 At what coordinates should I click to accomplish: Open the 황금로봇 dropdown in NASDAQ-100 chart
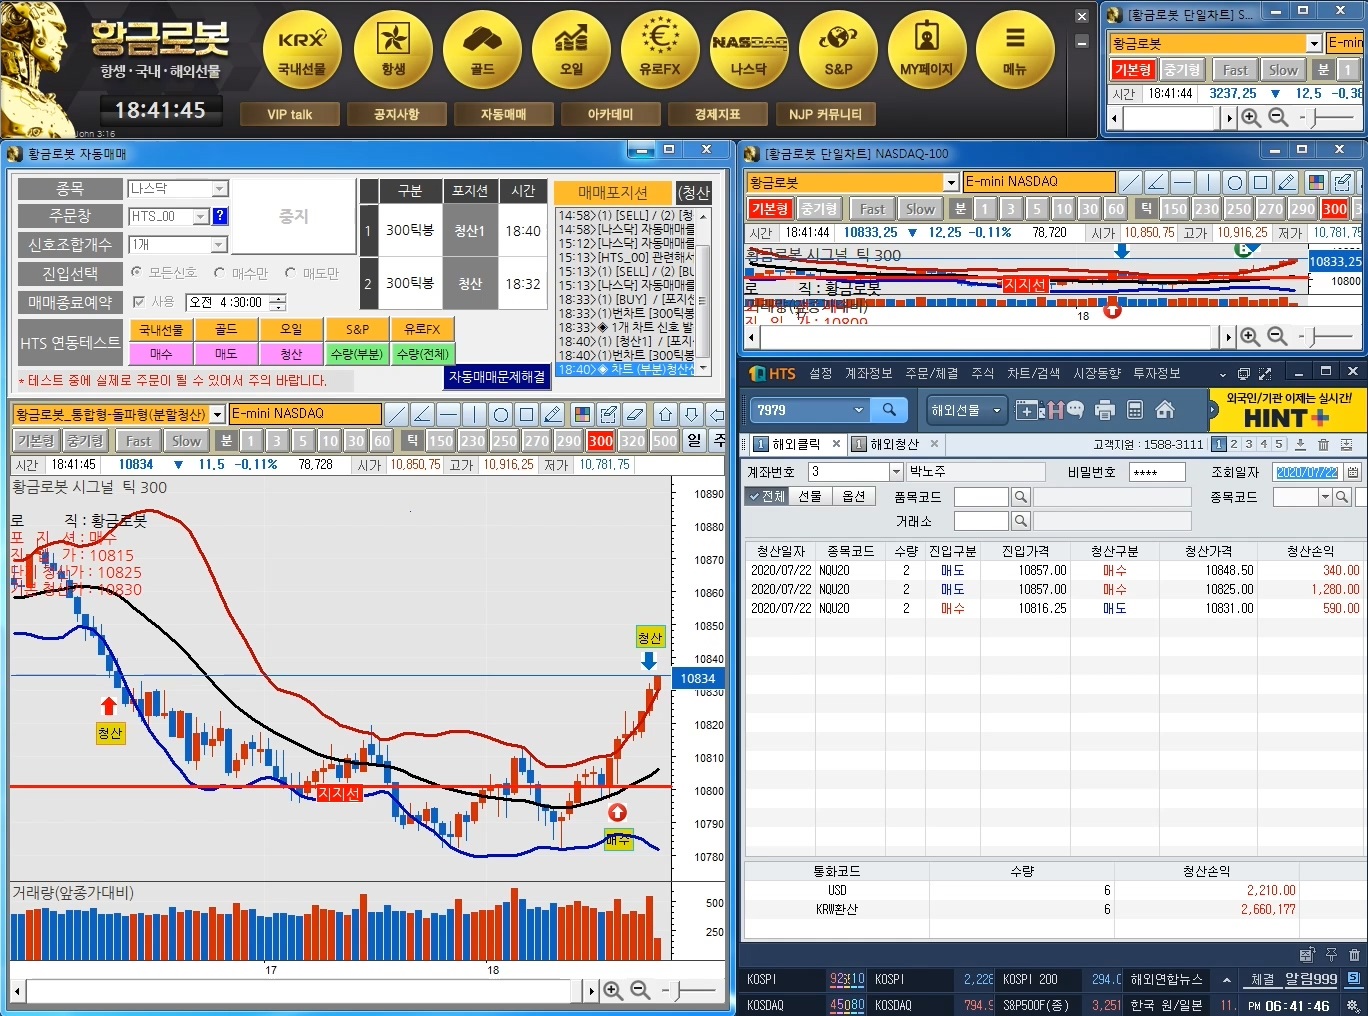[951, 182]
